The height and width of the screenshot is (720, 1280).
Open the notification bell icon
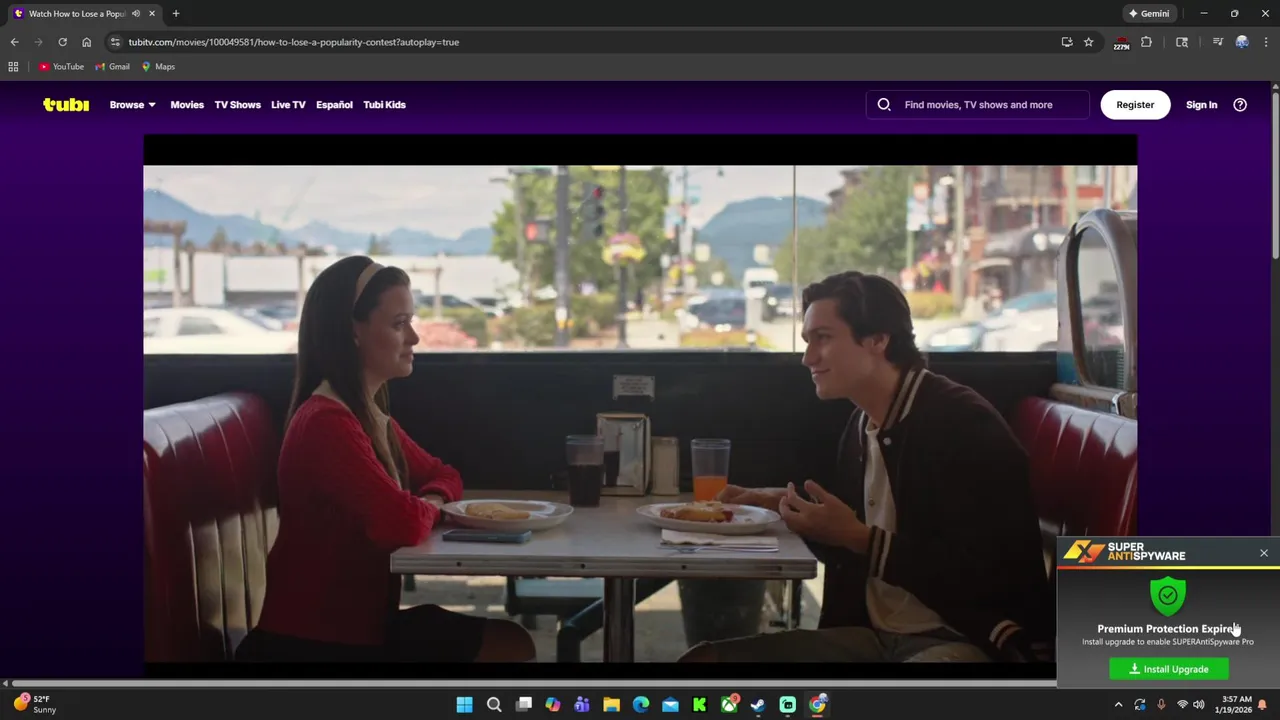1263,705
